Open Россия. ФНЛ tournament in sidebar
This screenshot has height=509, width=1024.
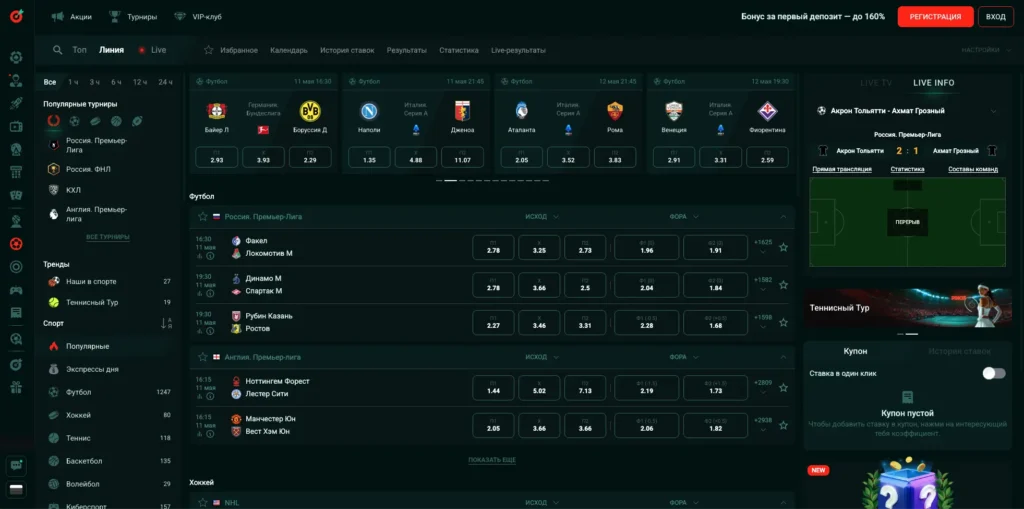coord(88,169)
